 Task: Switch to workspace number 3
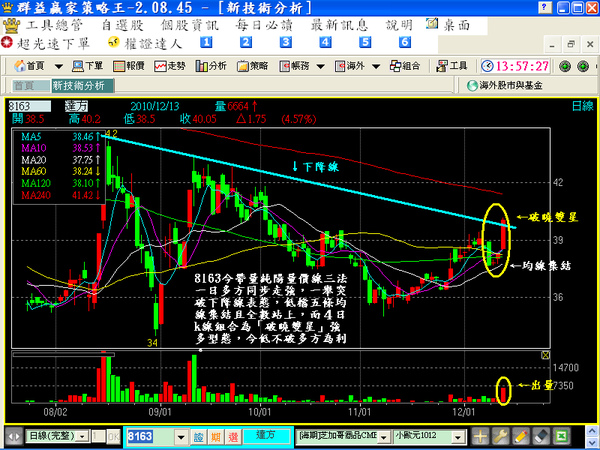(286, 42)
